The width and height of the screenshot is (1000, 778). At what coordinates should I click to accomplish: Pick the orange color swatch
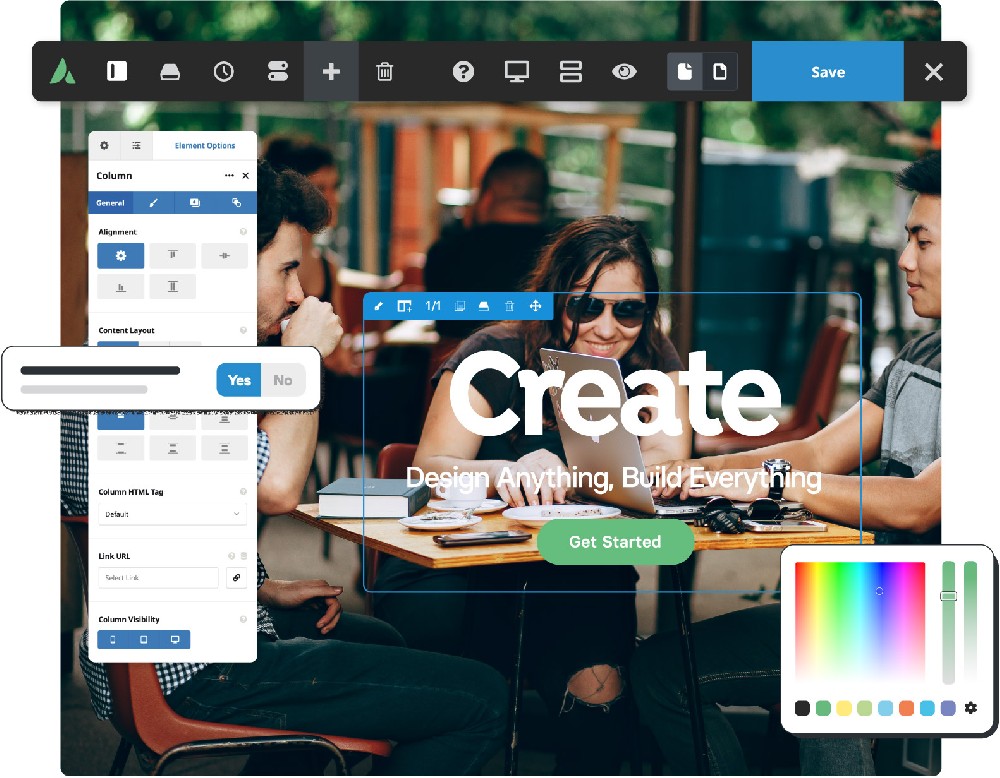coord(906,708)
